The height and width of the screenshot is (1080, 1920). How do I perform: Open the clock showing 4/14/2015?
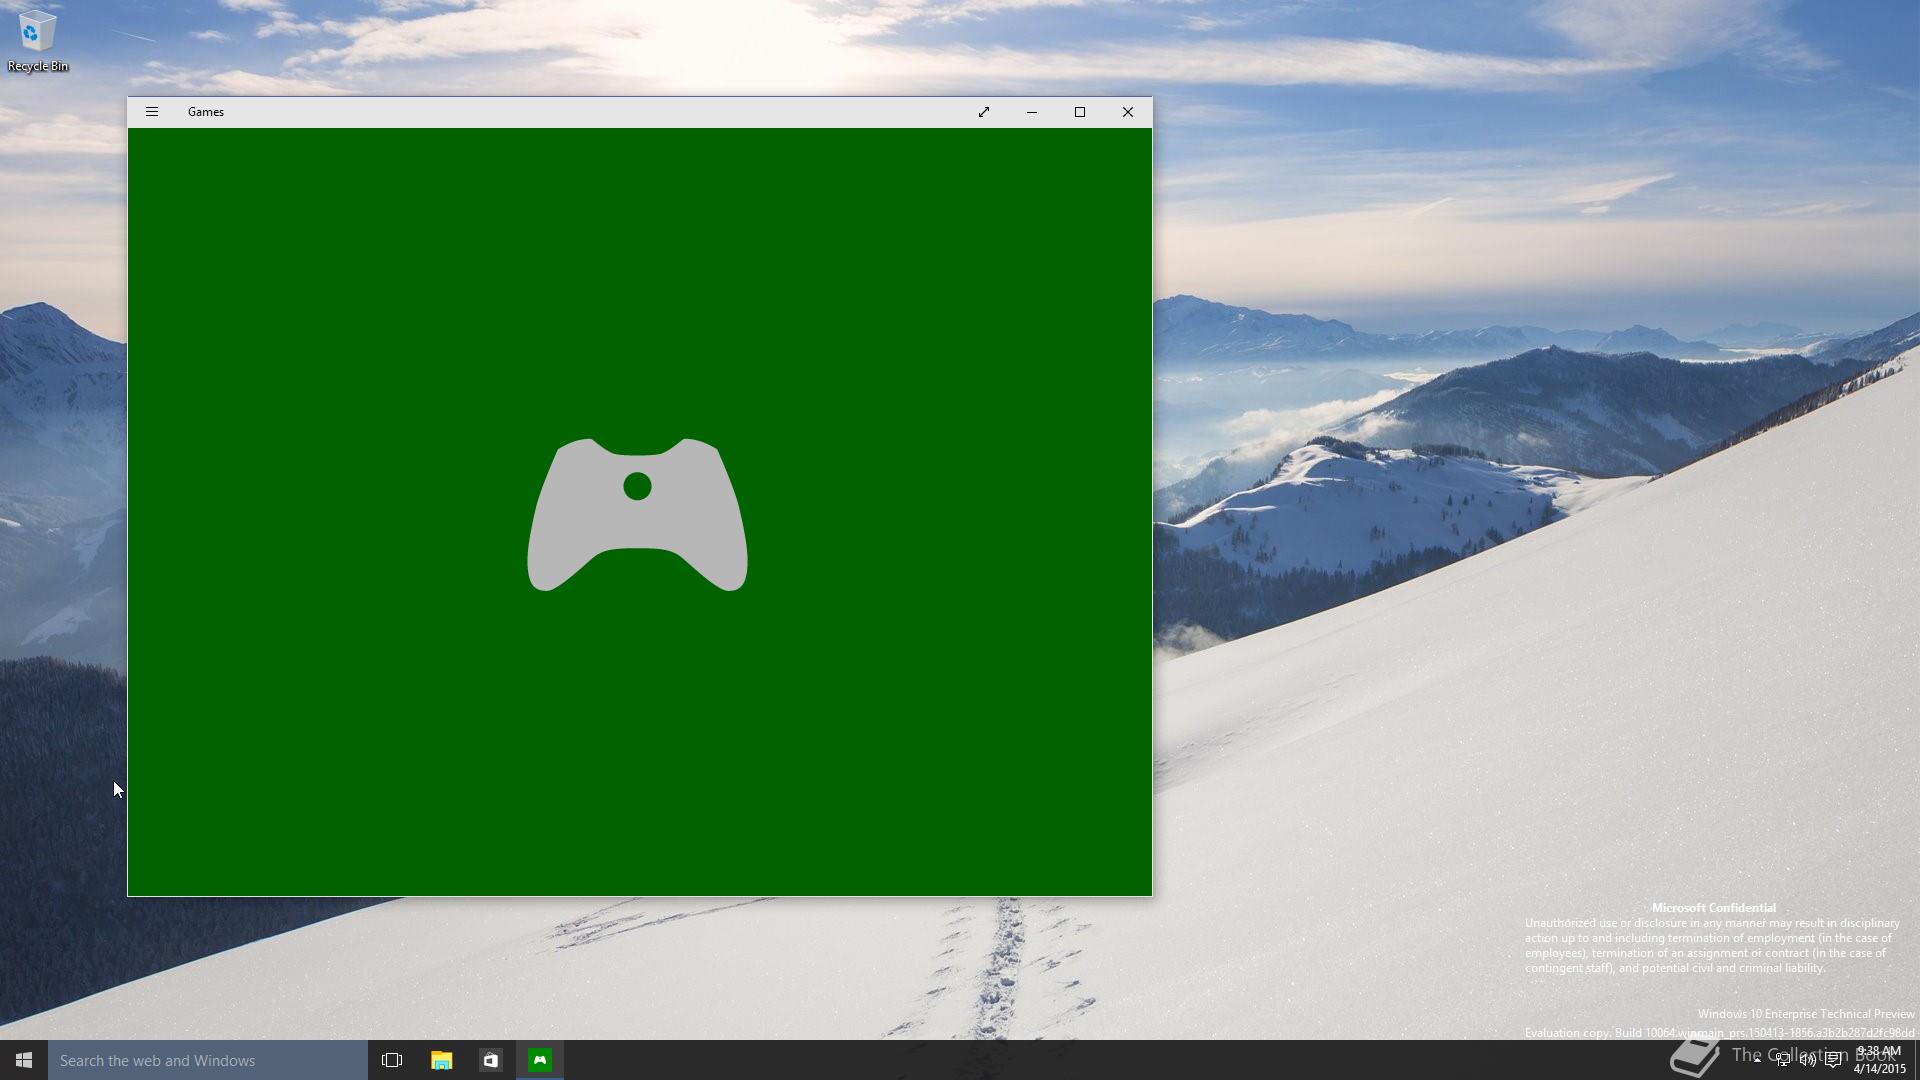(x=1879, y=1060)
